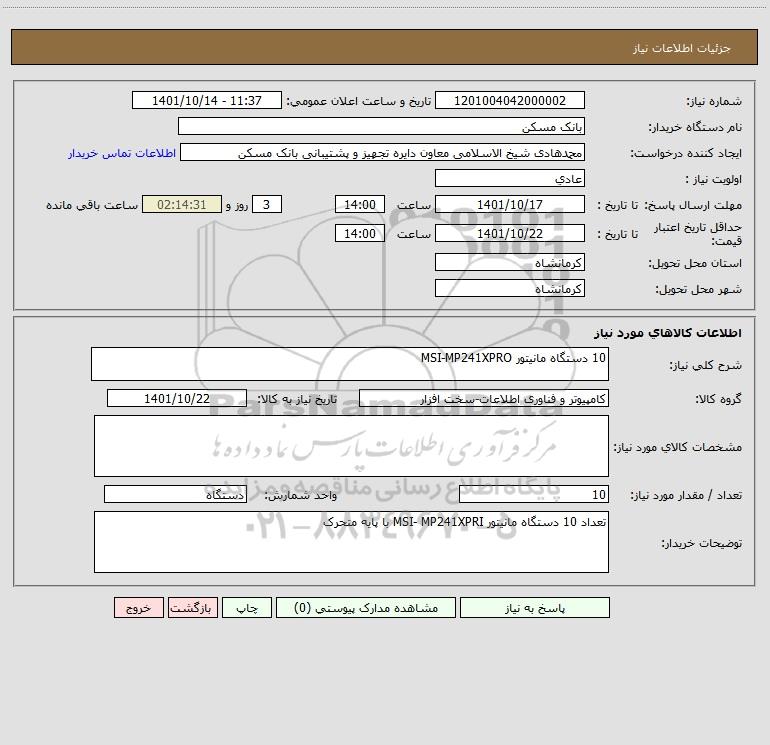Click the پاسخ به نیاز button

tap(535, 607)
